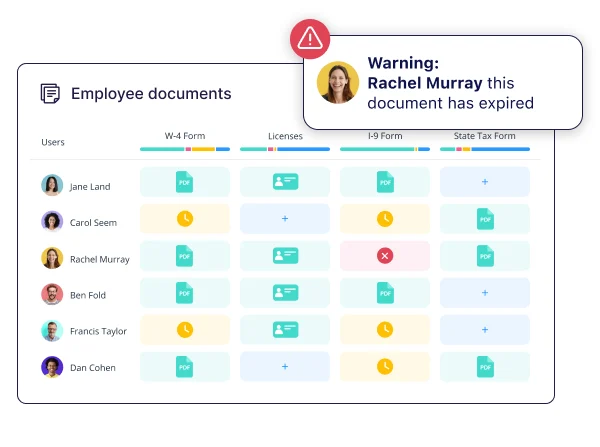
Task: Click the Employee documents title
Action: click(151, 94)
